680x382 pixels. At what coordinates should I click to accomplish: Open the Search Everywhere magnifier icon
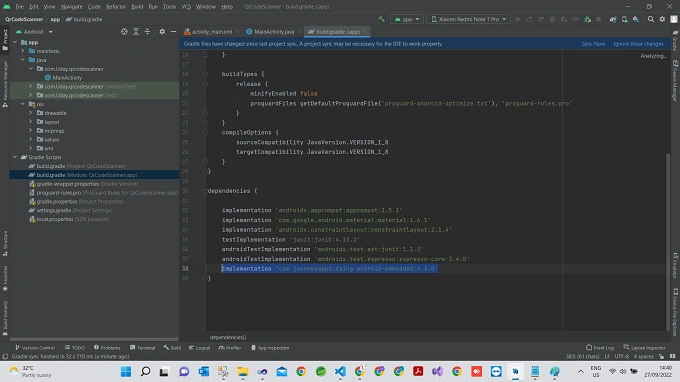click(651, 19)
